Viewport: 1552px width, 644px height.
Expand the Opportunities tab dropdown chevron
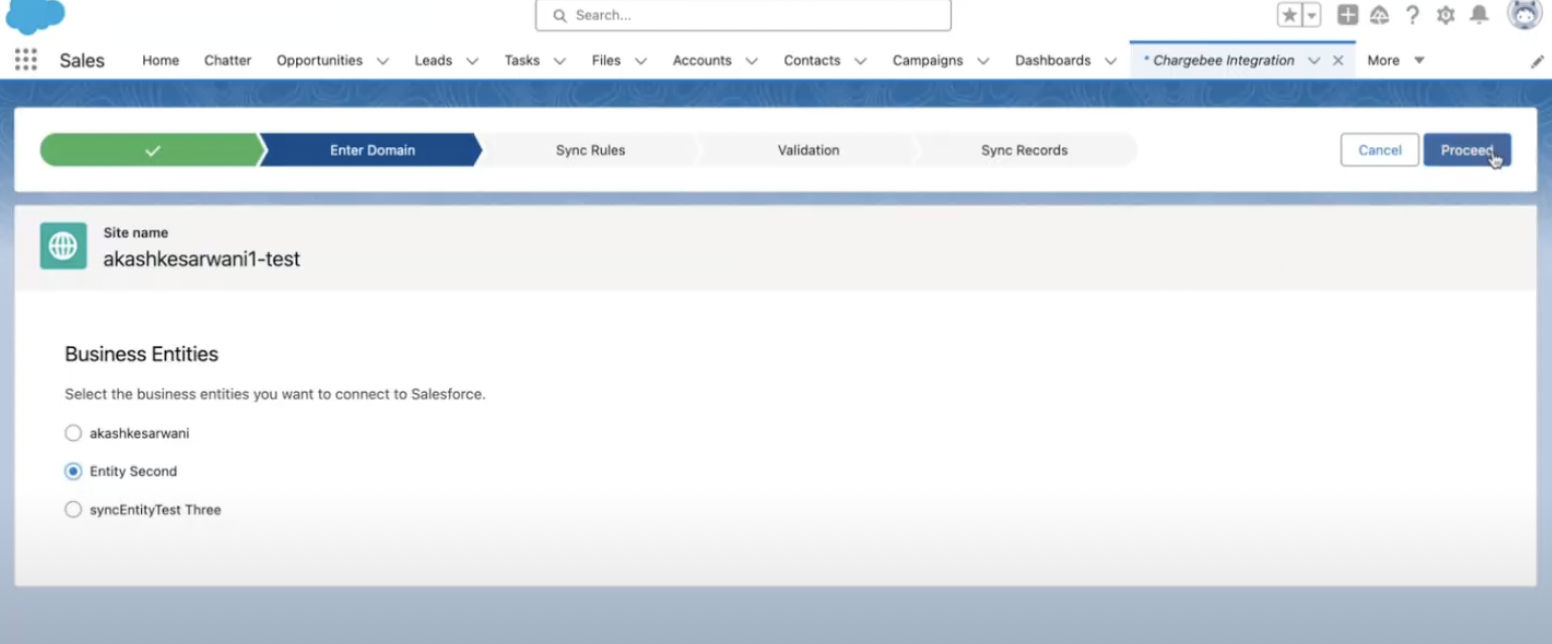383,61
